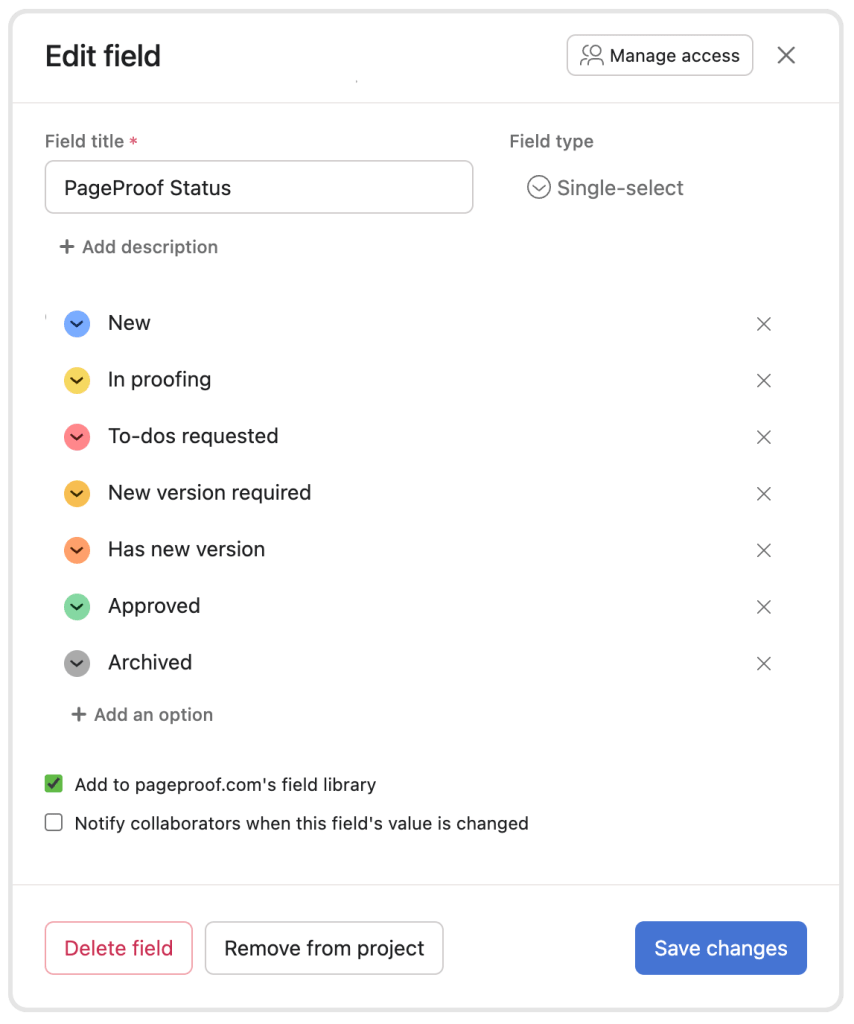Click Save changes button
This screenshot has width=854, height=1024.
coord(720,948)
